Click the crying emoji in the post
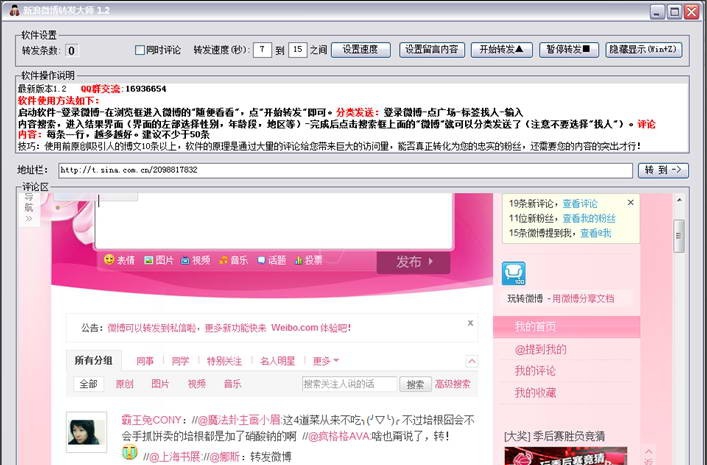707x465 pixels. tap(129, 452)
